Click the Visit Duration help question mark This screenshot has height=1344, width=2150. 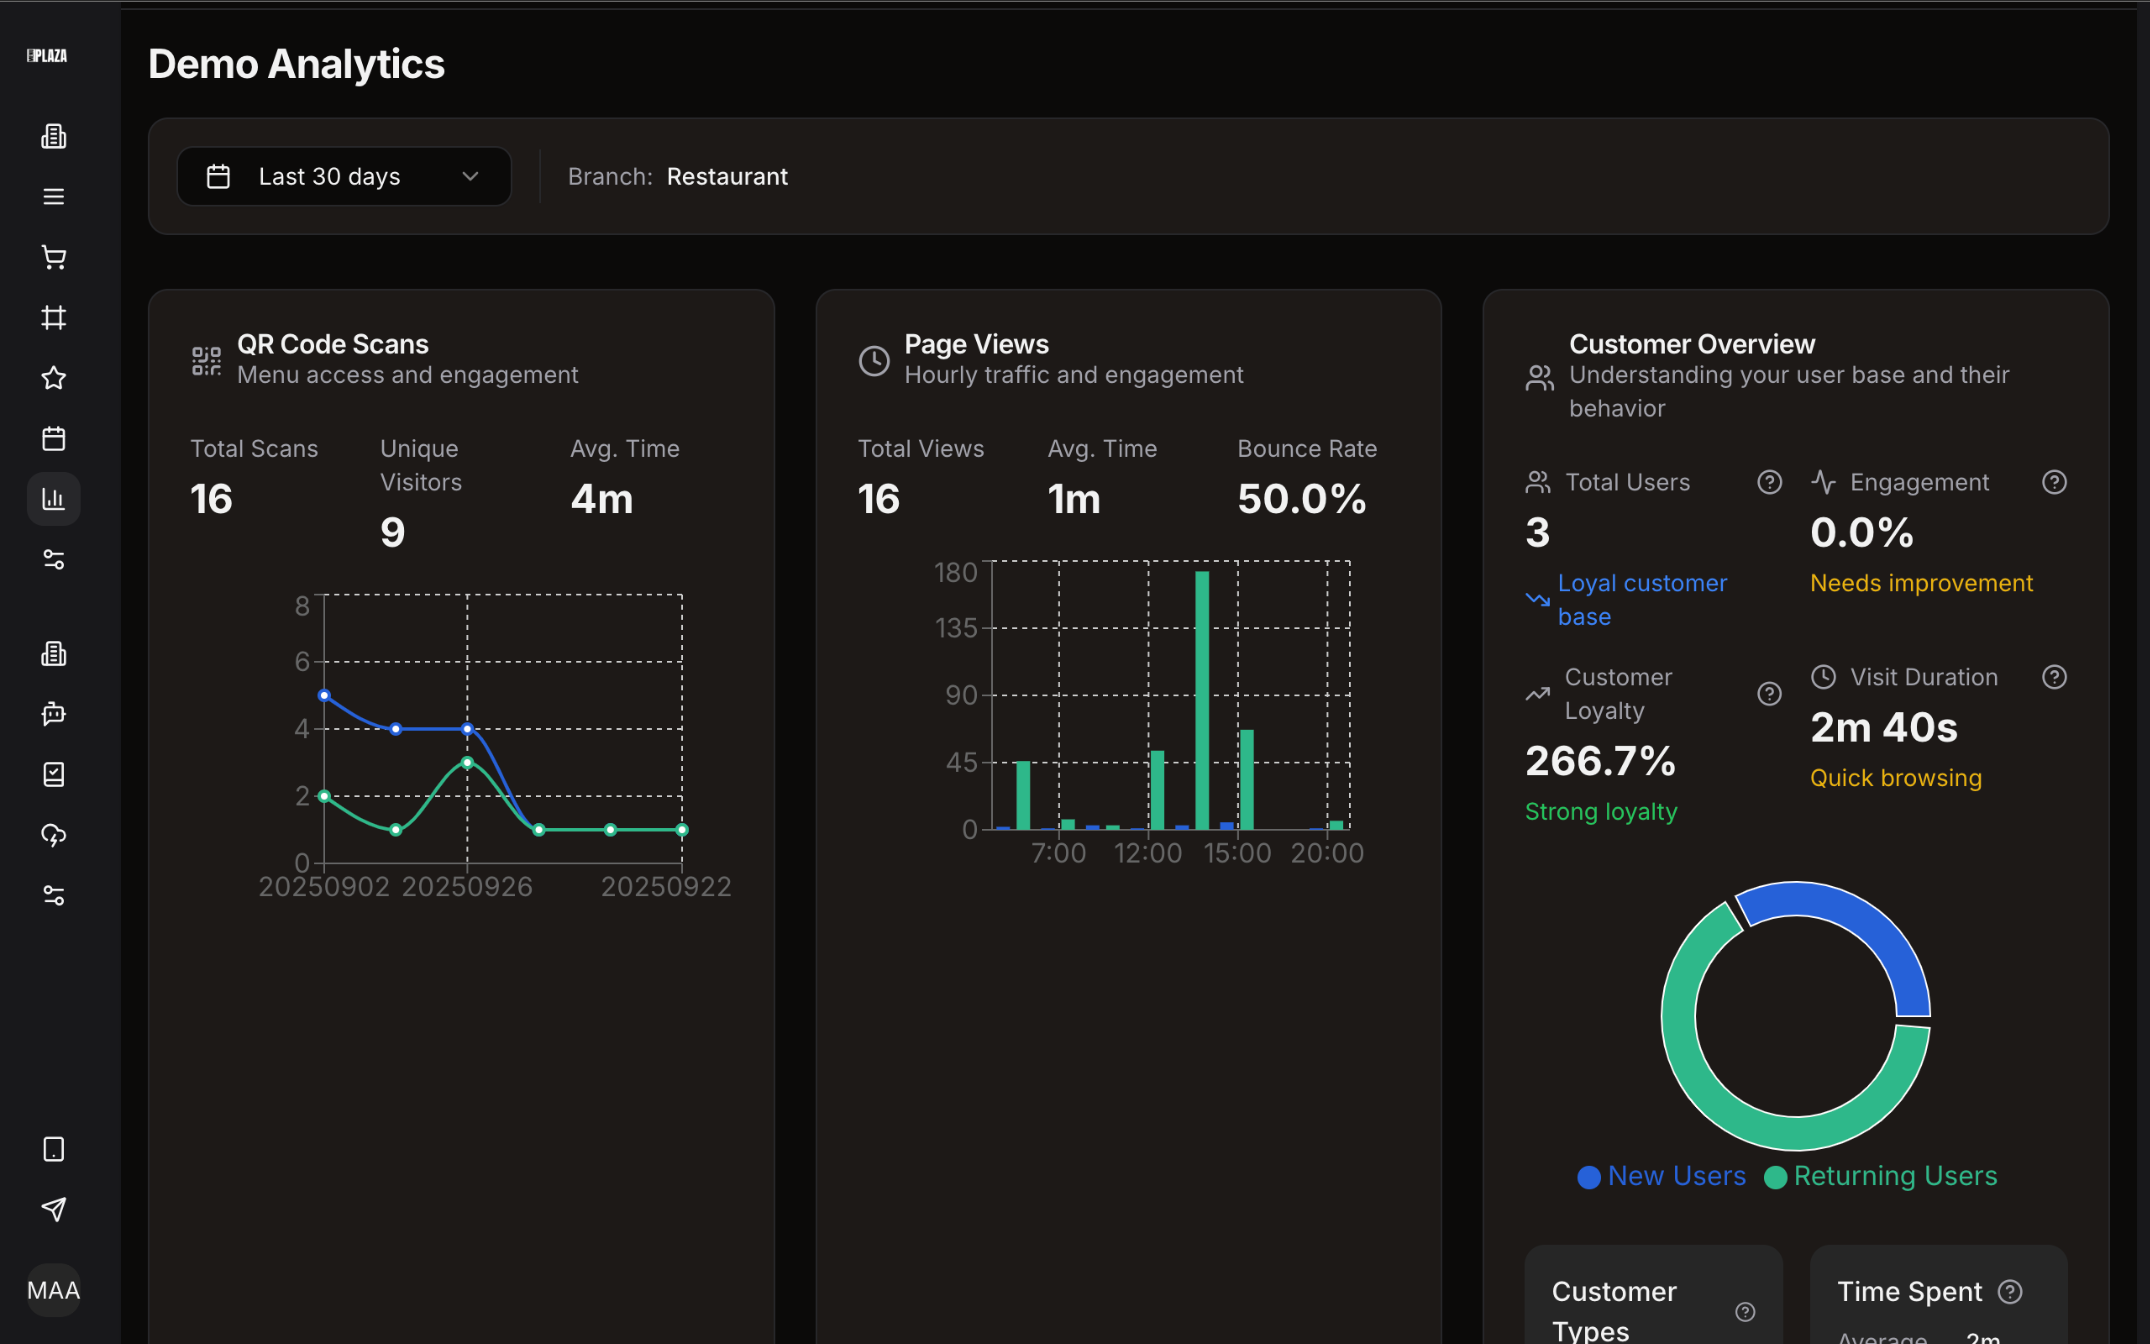[x=2055, y=677]
